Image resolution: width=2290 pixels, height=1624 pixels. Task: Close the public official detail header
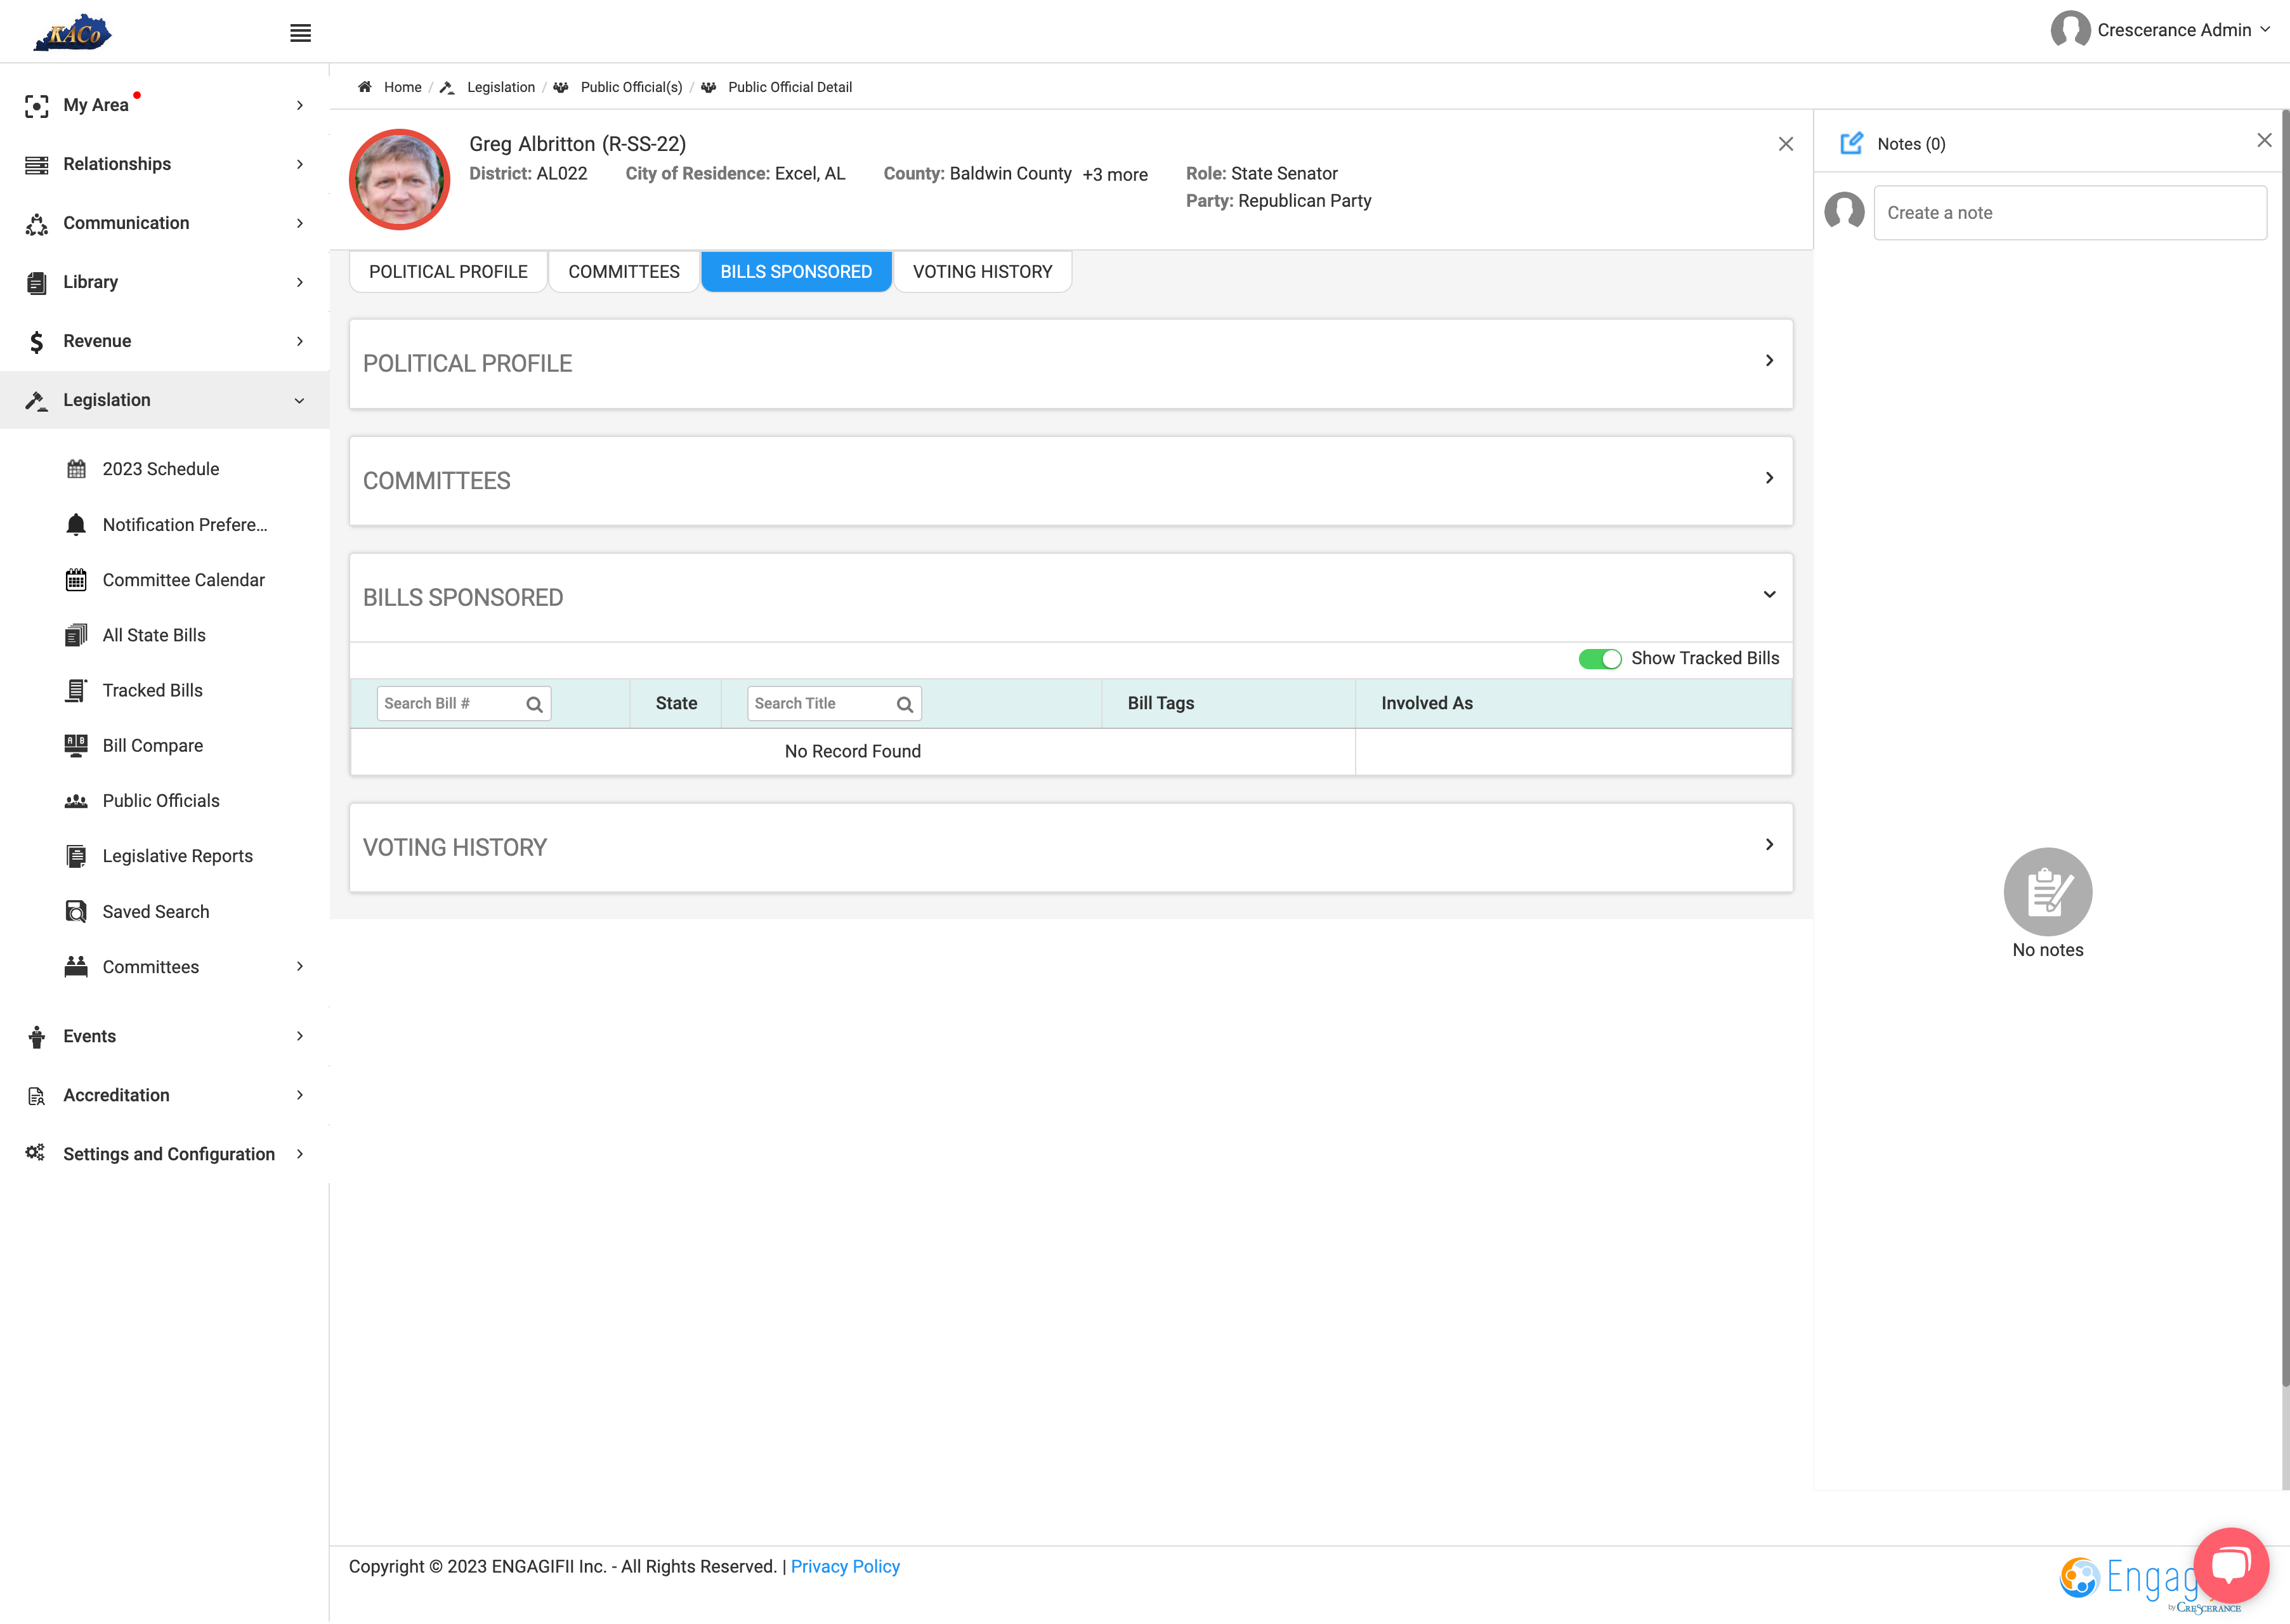1786,144
